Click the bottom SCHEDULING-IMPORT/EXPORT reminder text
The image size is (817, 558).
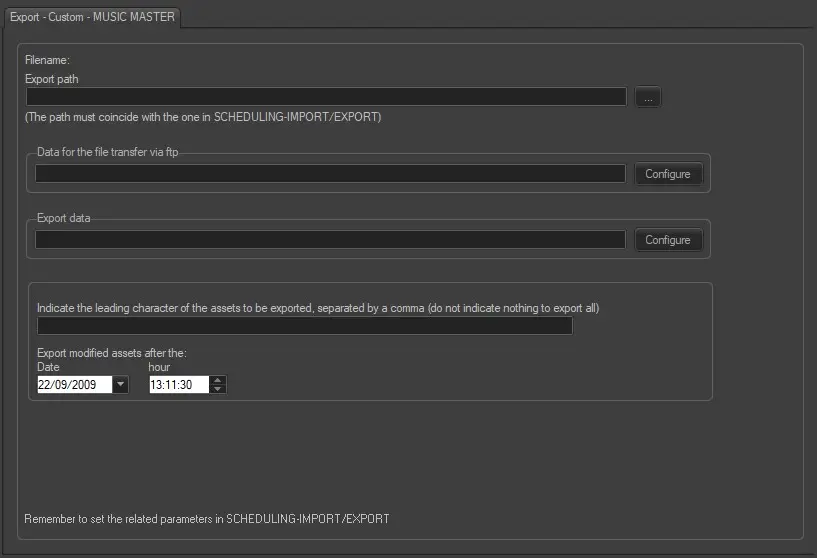point(206,519)
